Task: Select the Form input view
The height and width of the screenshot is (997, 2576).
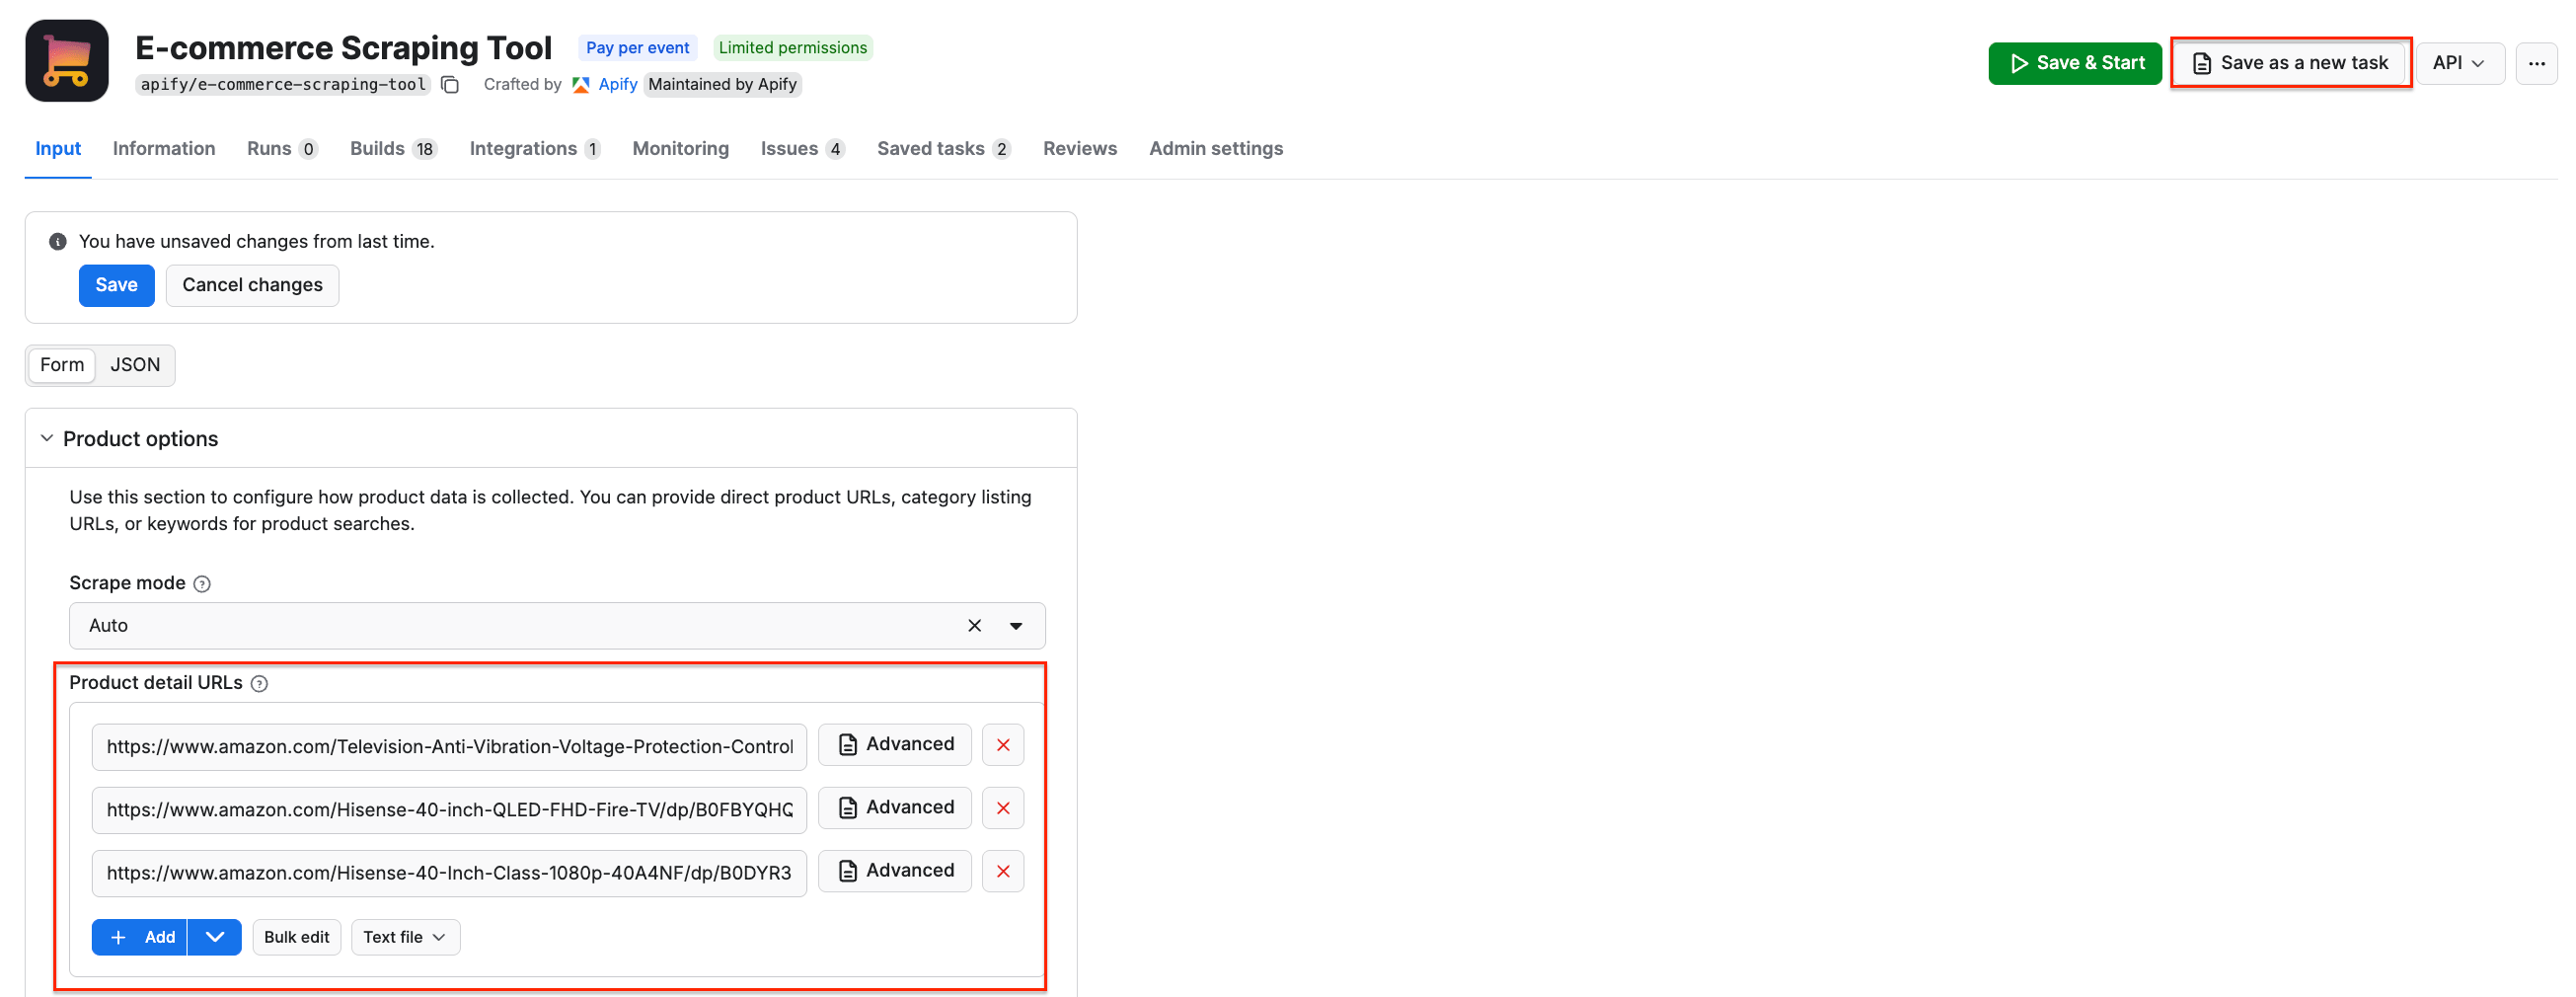Action: 62,366
